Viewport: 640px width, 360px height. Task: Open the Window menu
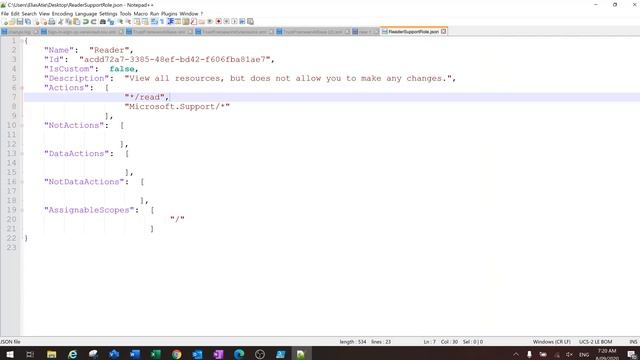pos(189,13)
